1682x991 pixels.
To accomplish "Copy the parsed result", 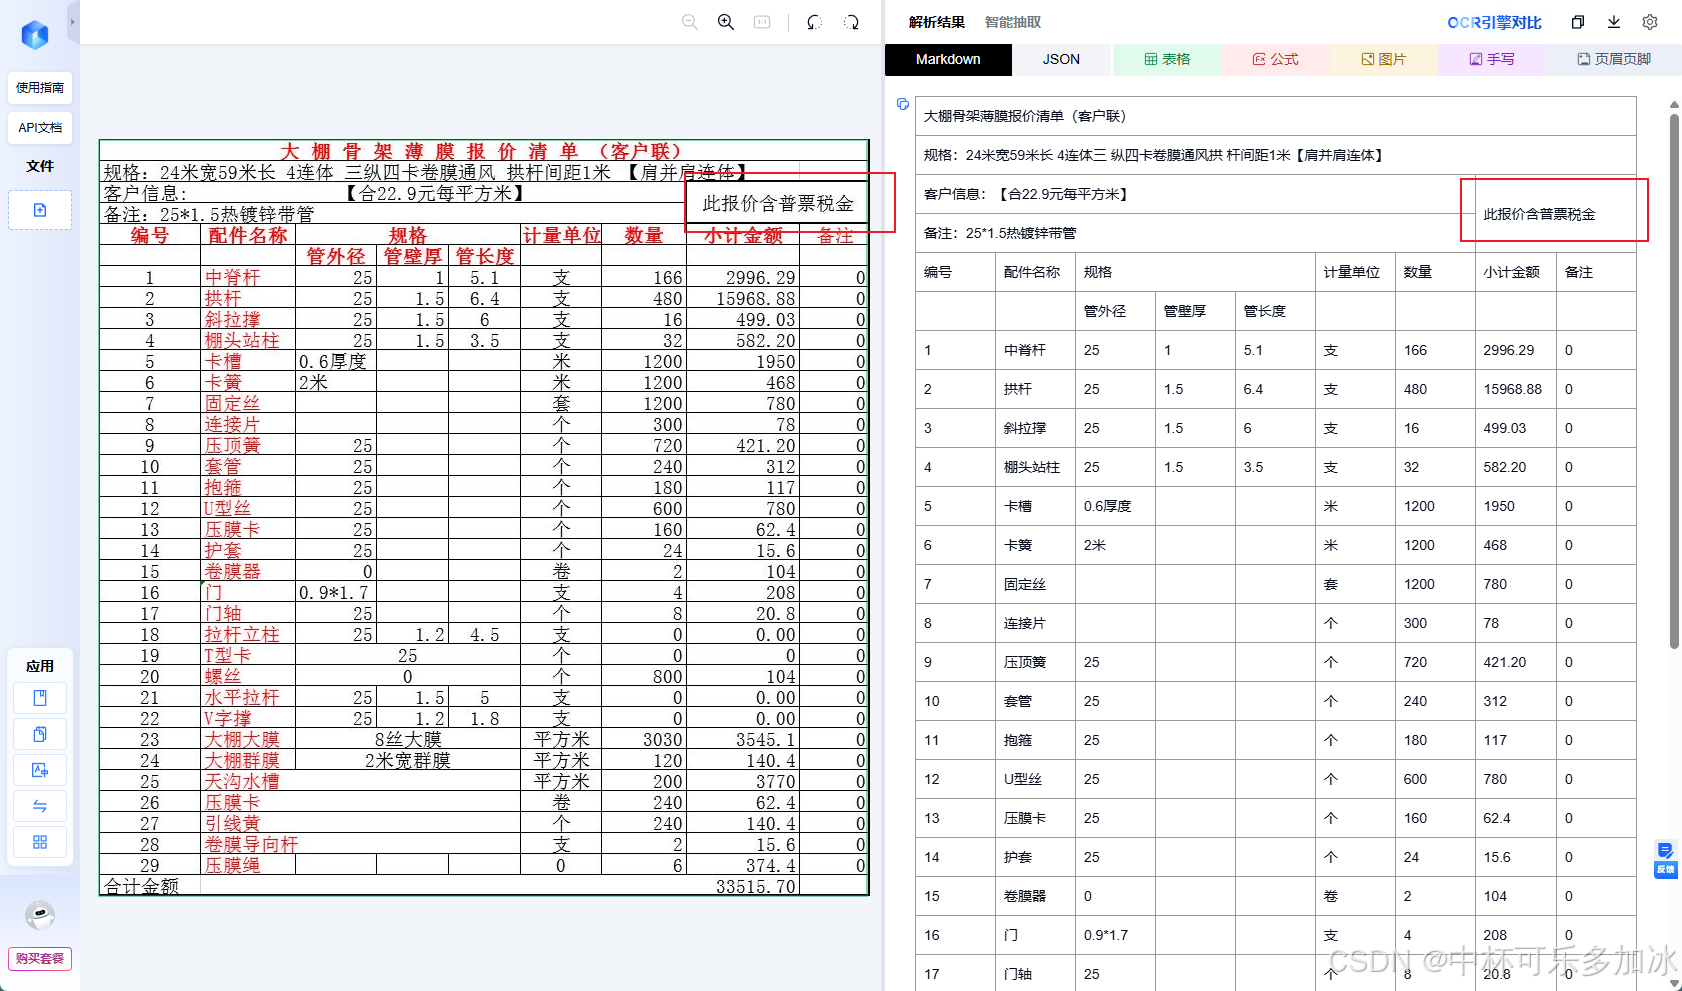I will click(1578, 22).
